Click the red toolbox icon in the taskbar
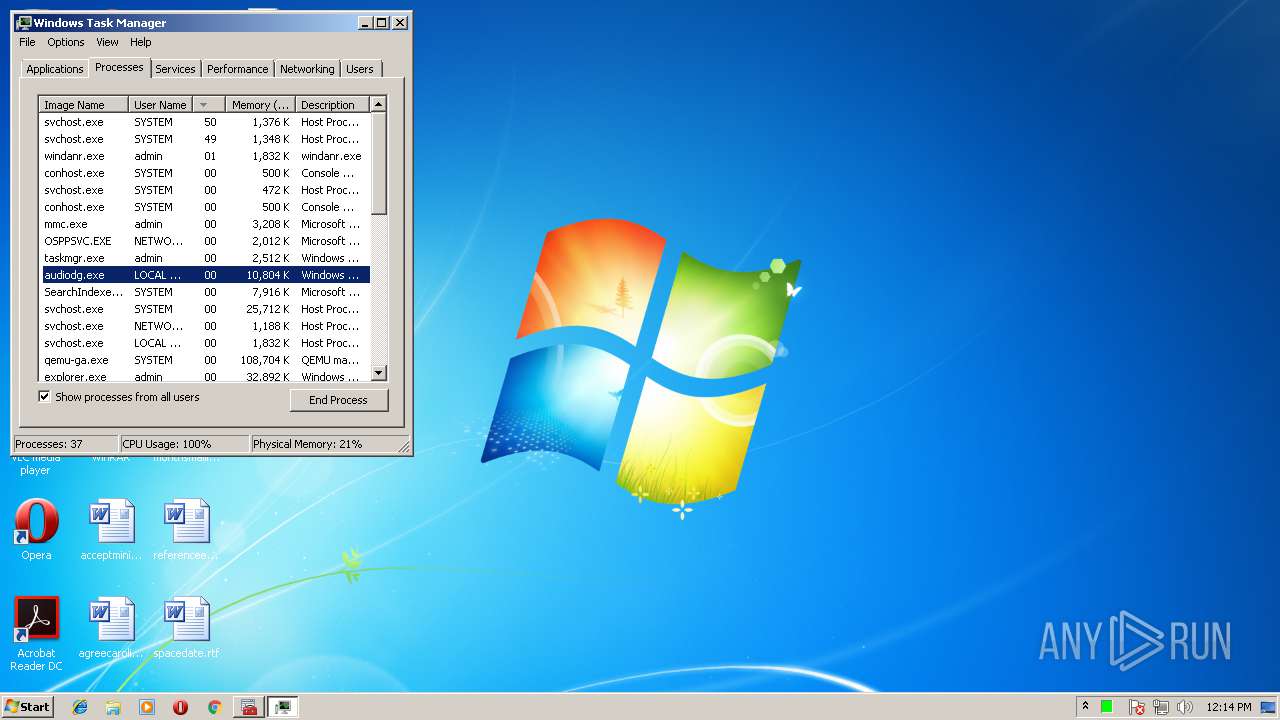The height and width of the screenshot is (720, 1280). point(249,707)
